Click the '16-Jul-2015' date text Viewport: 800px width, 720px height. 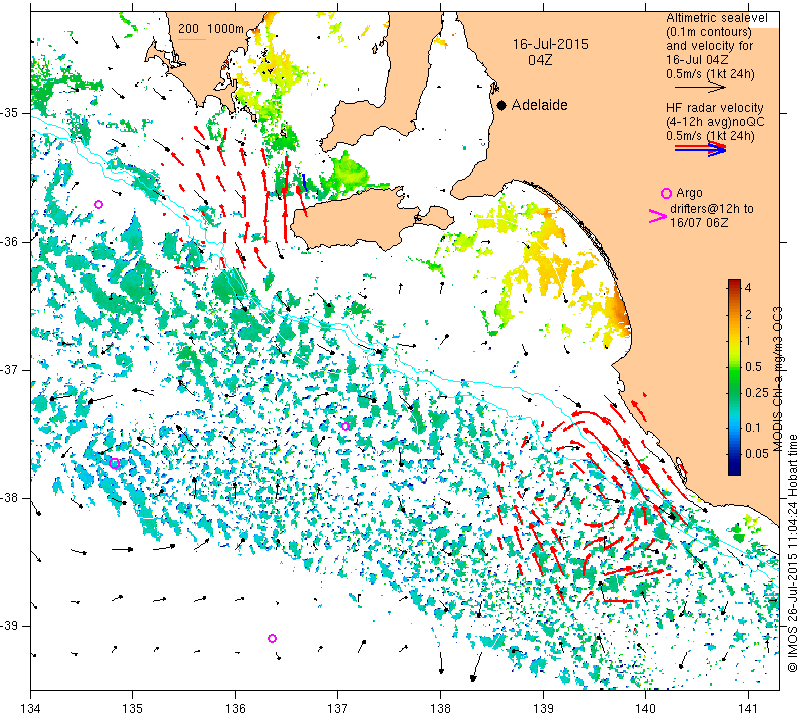pyautogui.click(x=551, y=44)
